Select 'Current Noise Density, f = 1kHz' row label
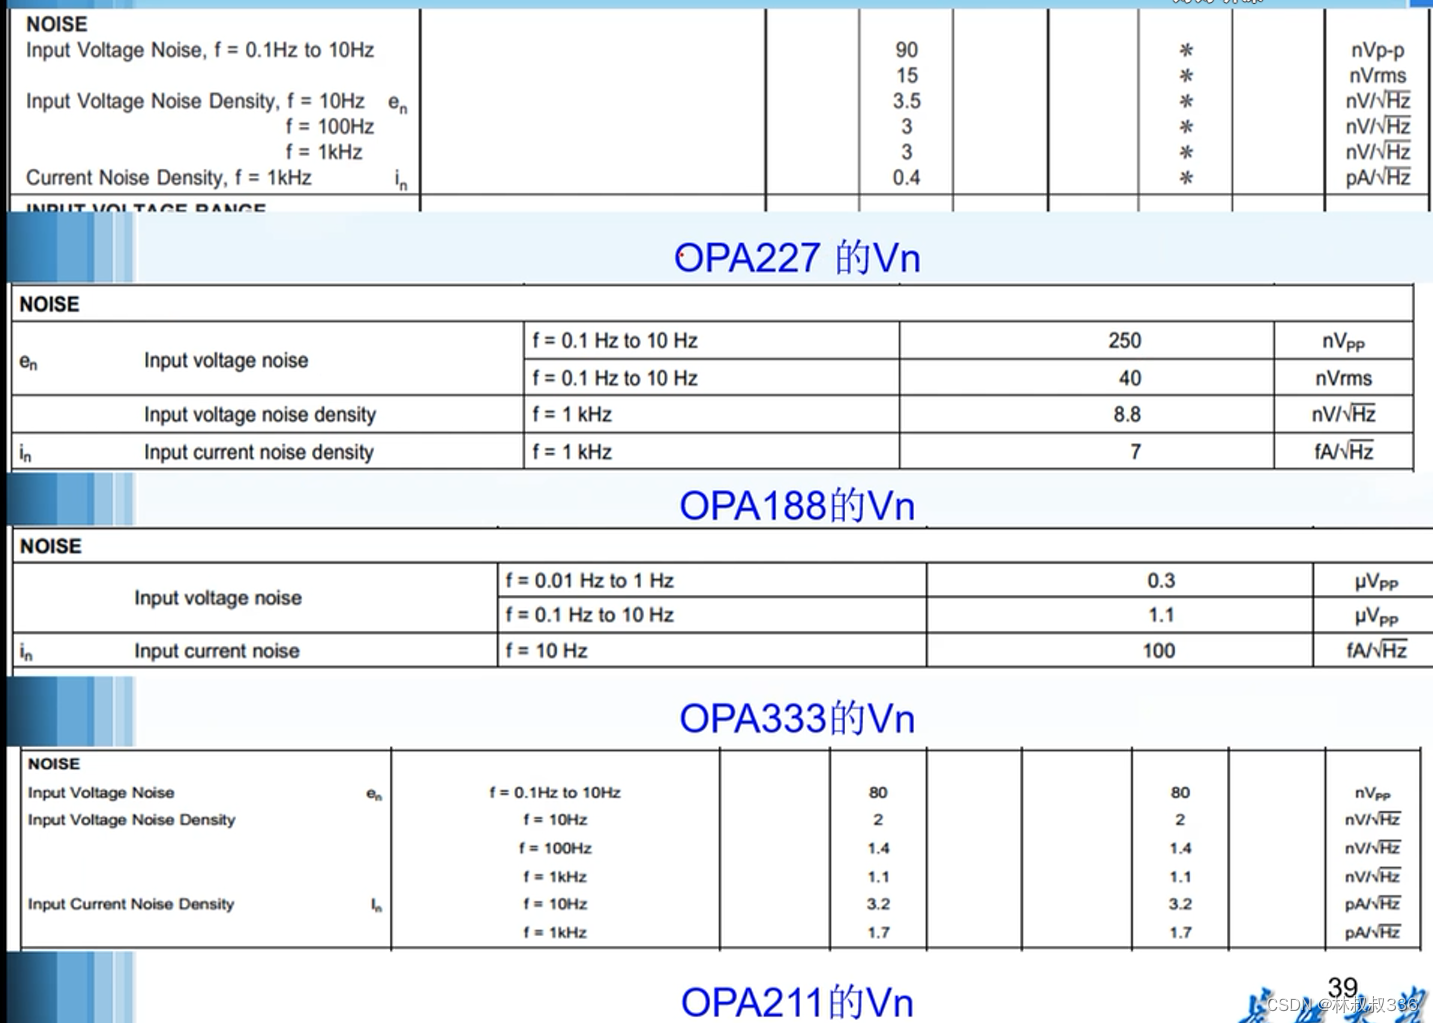 169,178
